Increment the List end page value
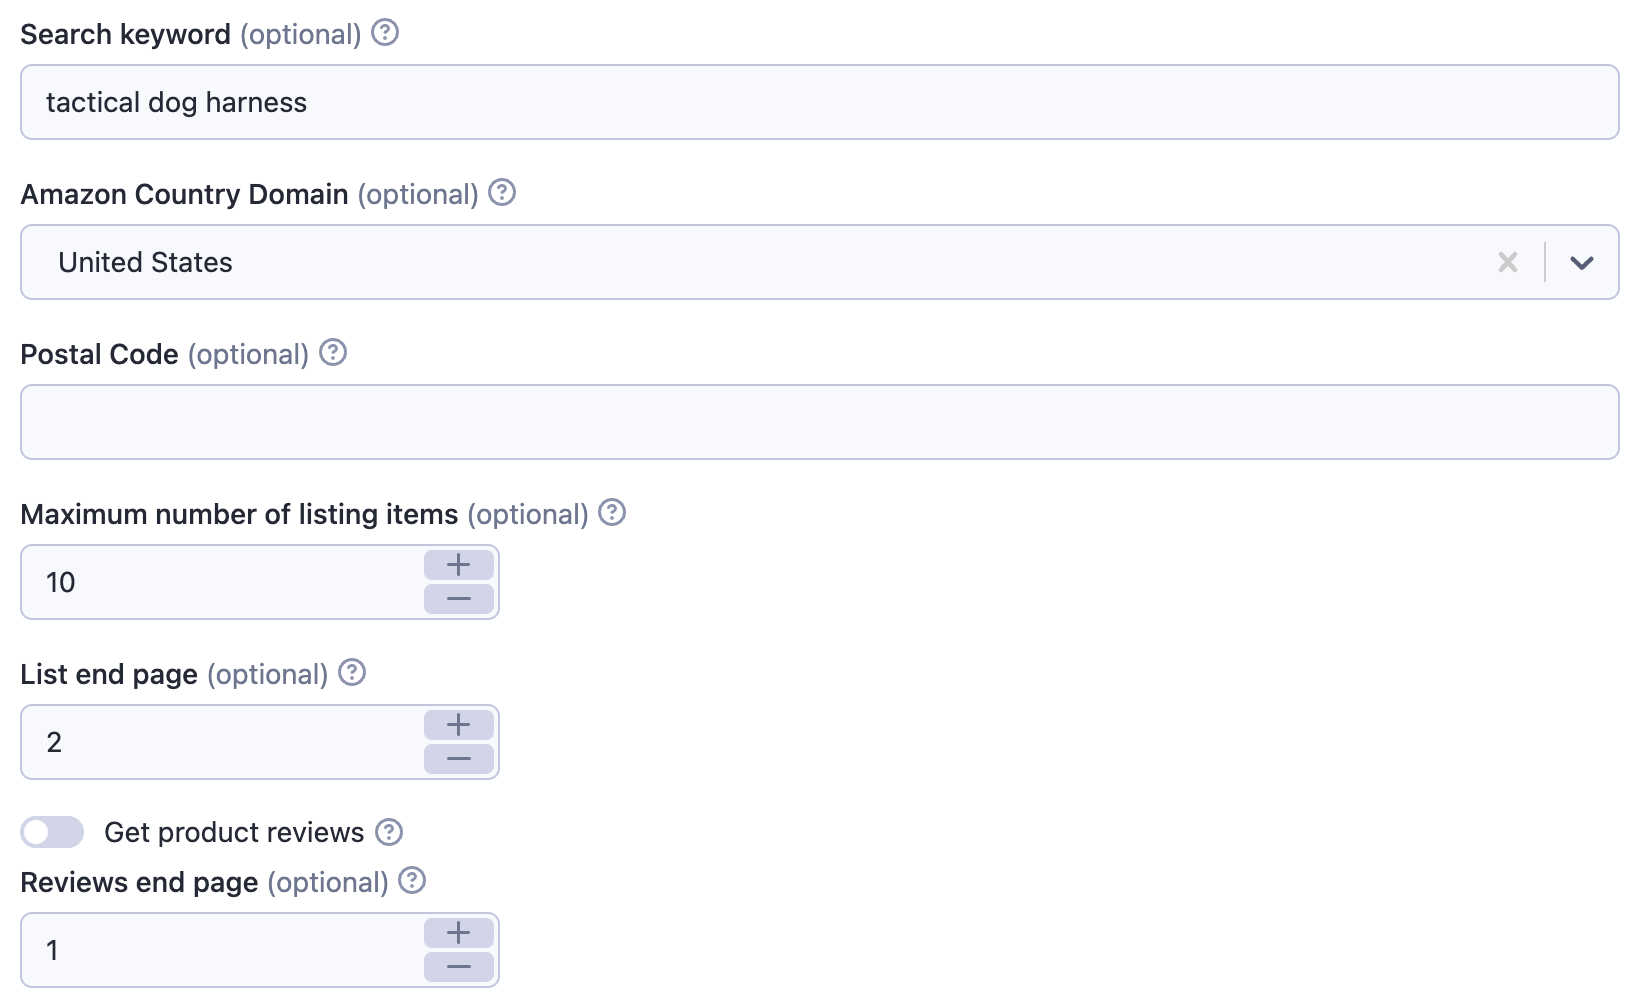Screen dimensions: 1650x1006 pyautogui.click(x=459, y=725)
